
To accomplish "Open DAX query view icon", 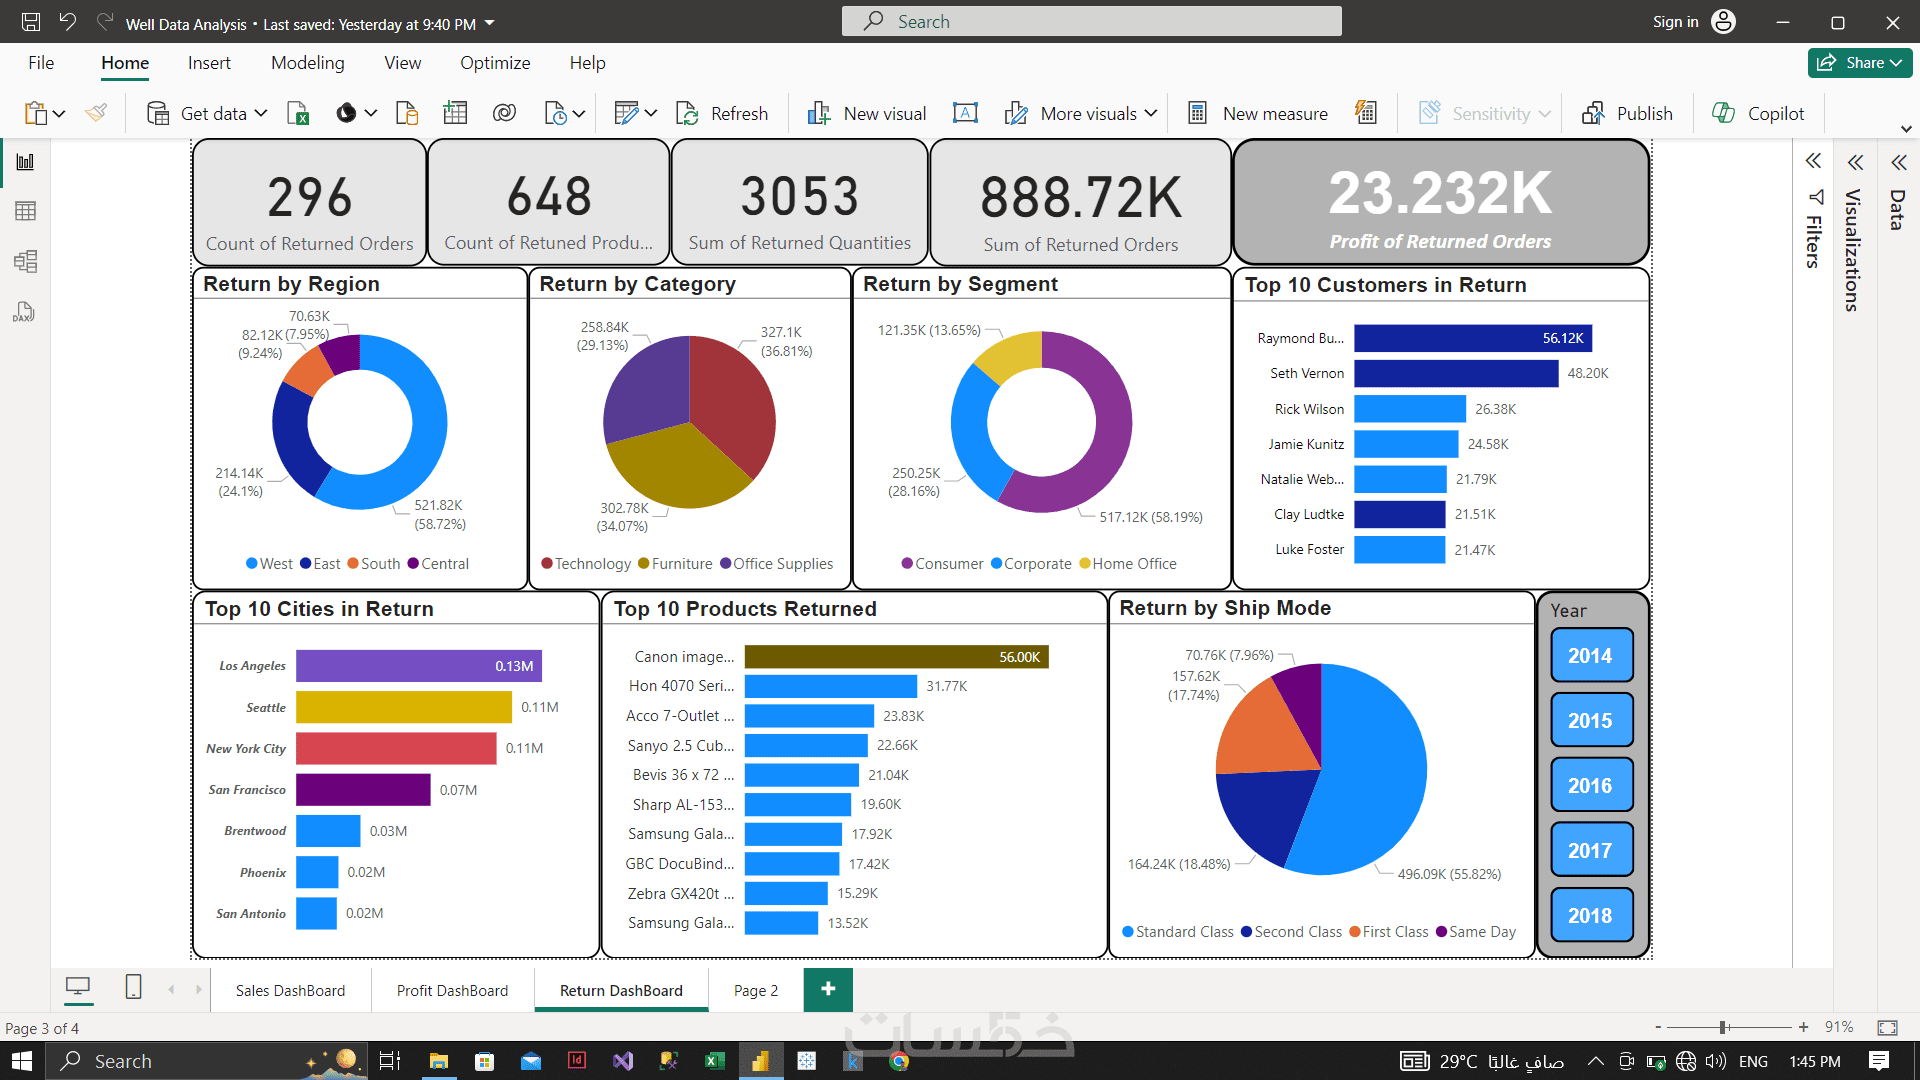I will (x=25, y=312).
